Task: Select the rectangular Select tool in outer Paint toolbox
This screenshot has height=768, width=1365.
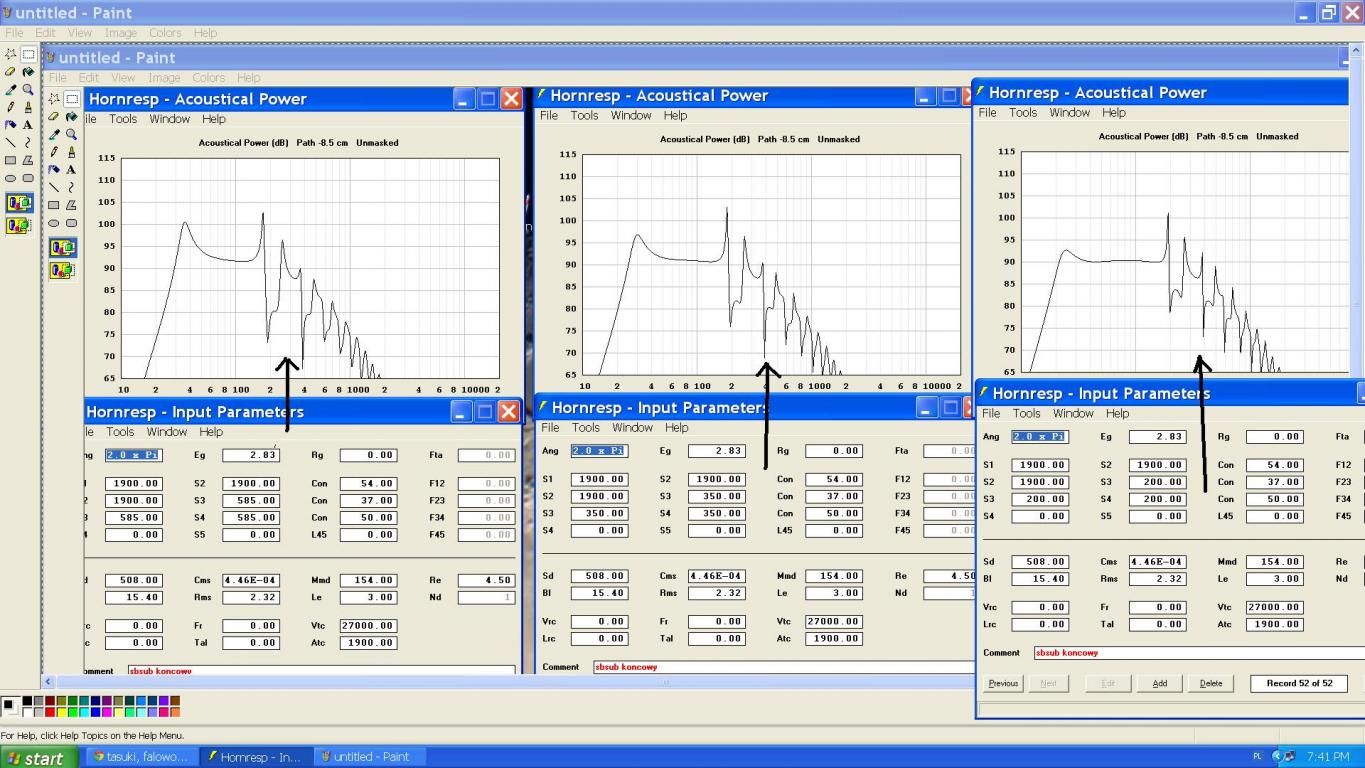Action: tap(28, 54)
